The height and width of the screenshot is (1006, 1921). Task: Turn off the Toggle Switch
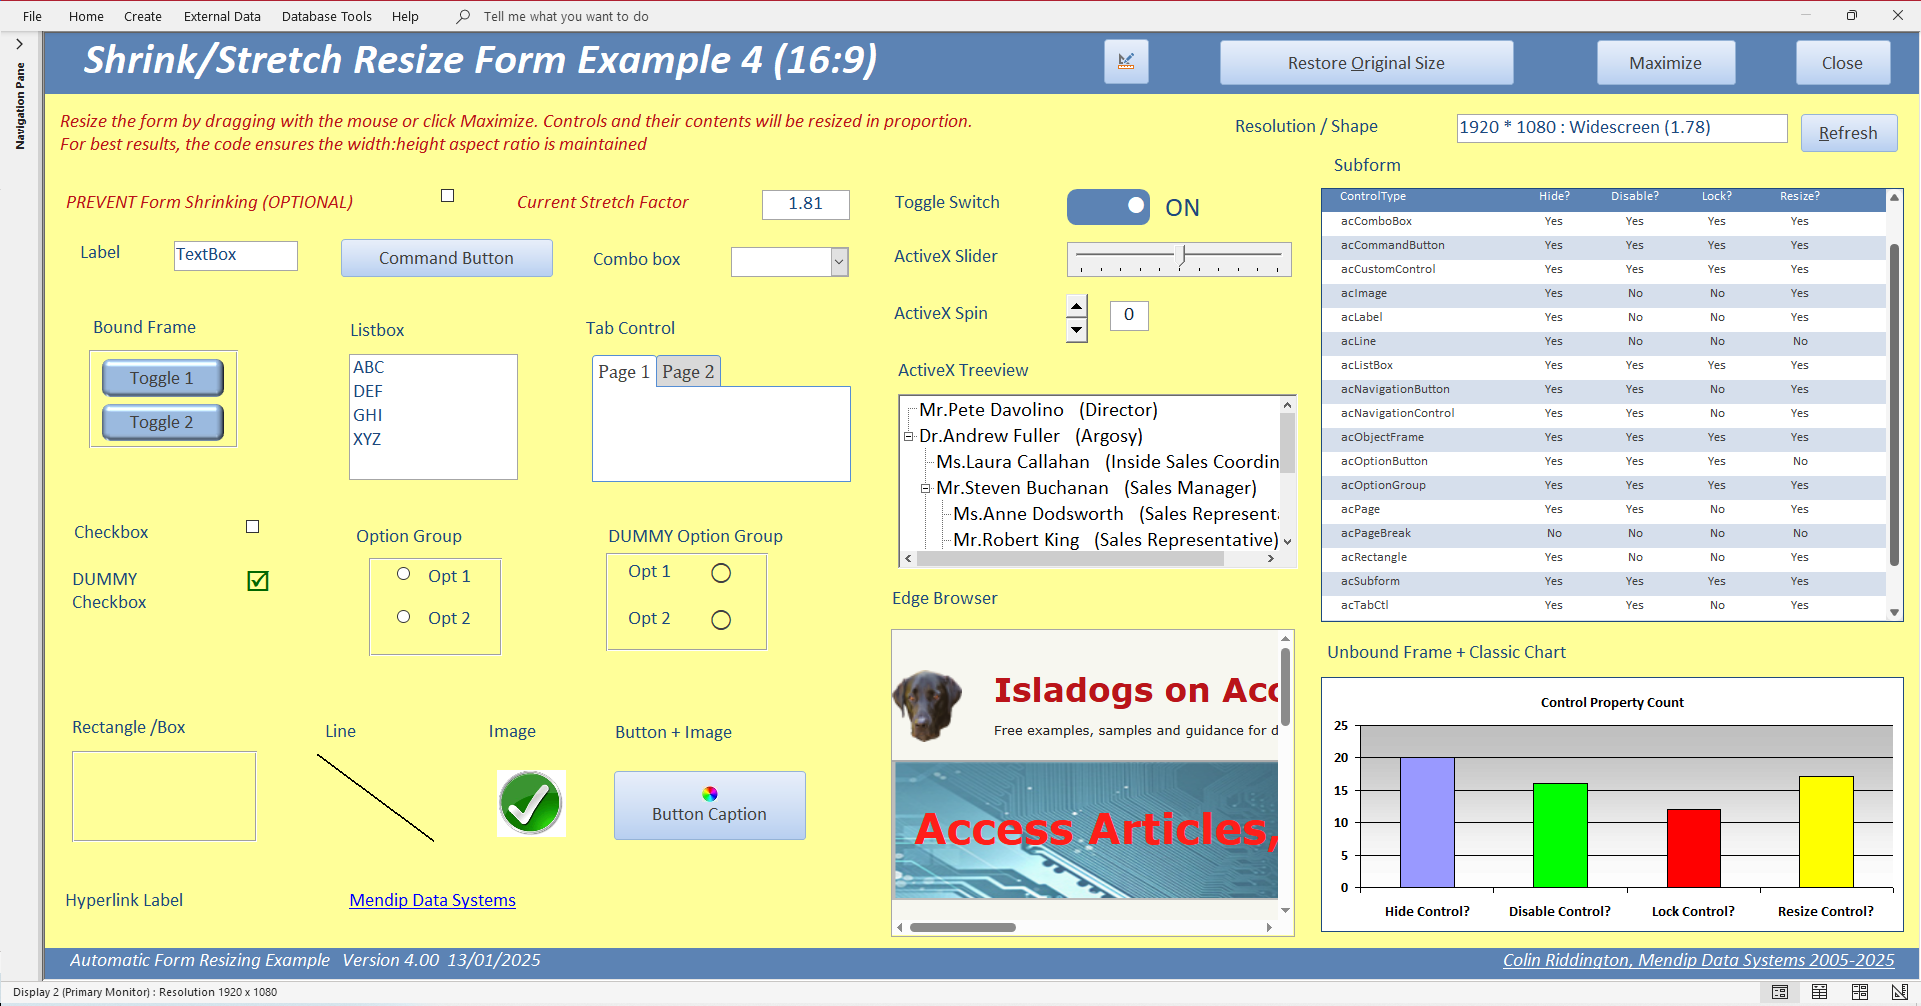click(x=1108, y=207)
